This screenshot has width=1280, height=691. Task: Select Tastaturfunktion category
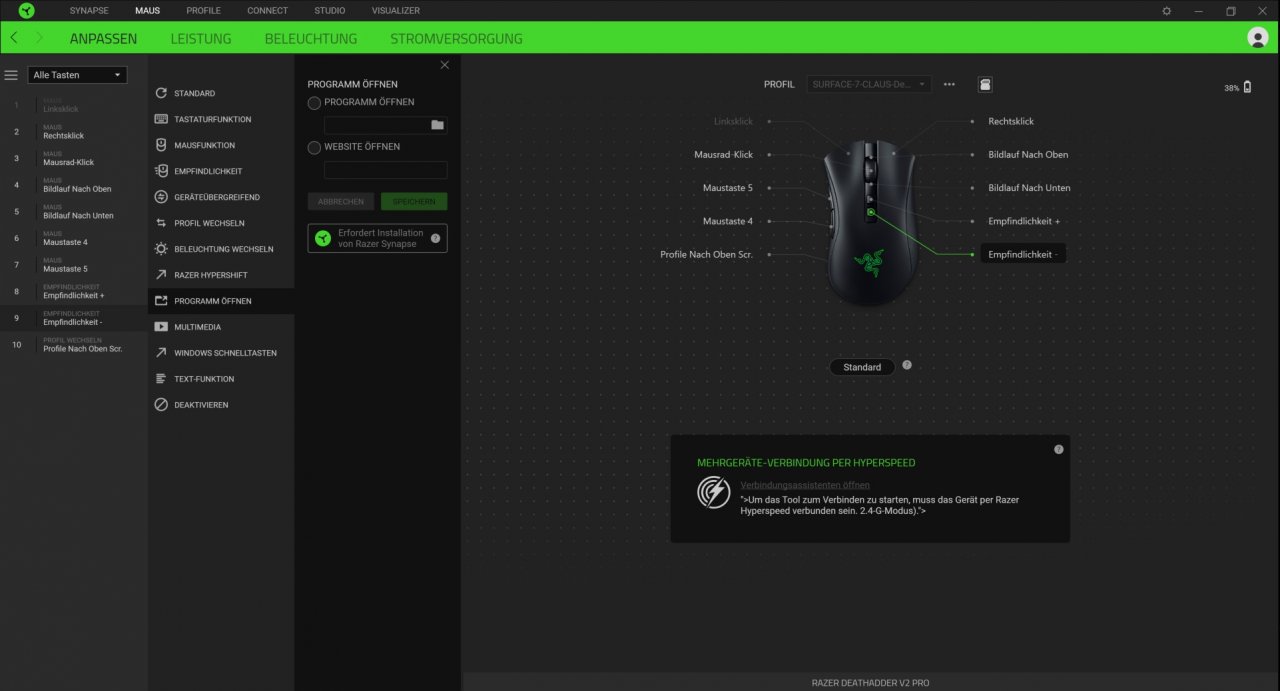[x=221, y=119]
